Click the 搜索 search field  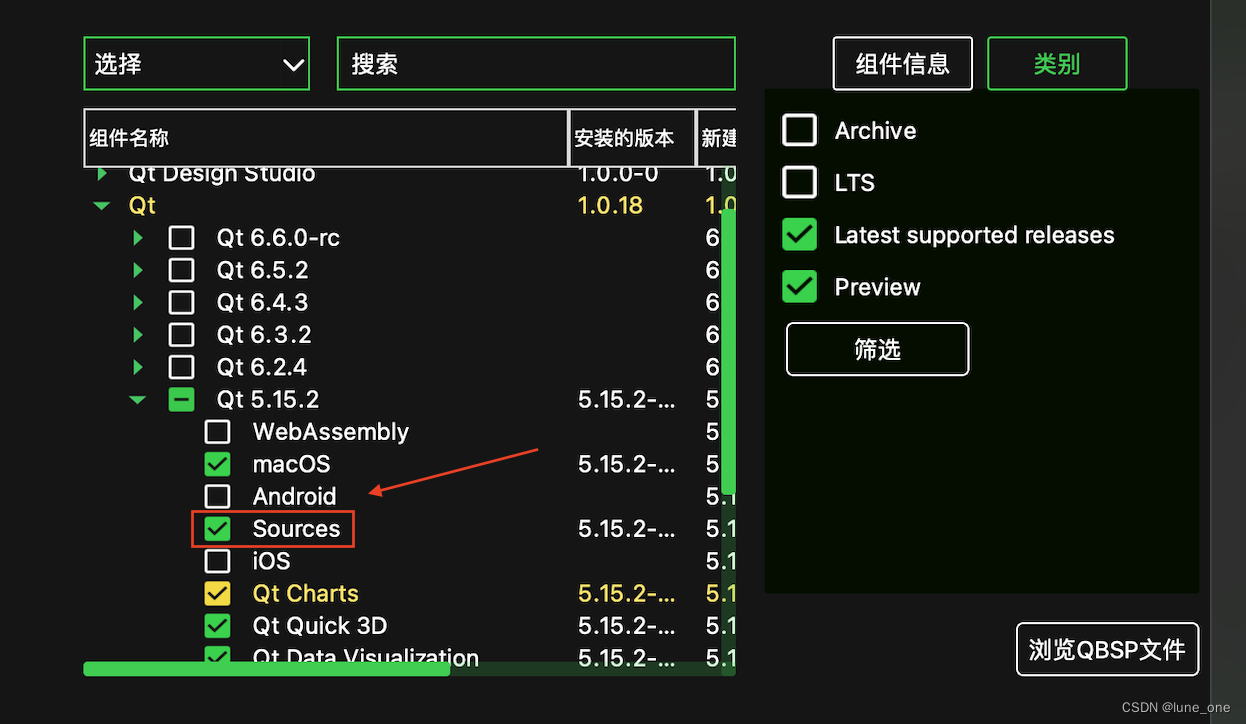[536, 64]
